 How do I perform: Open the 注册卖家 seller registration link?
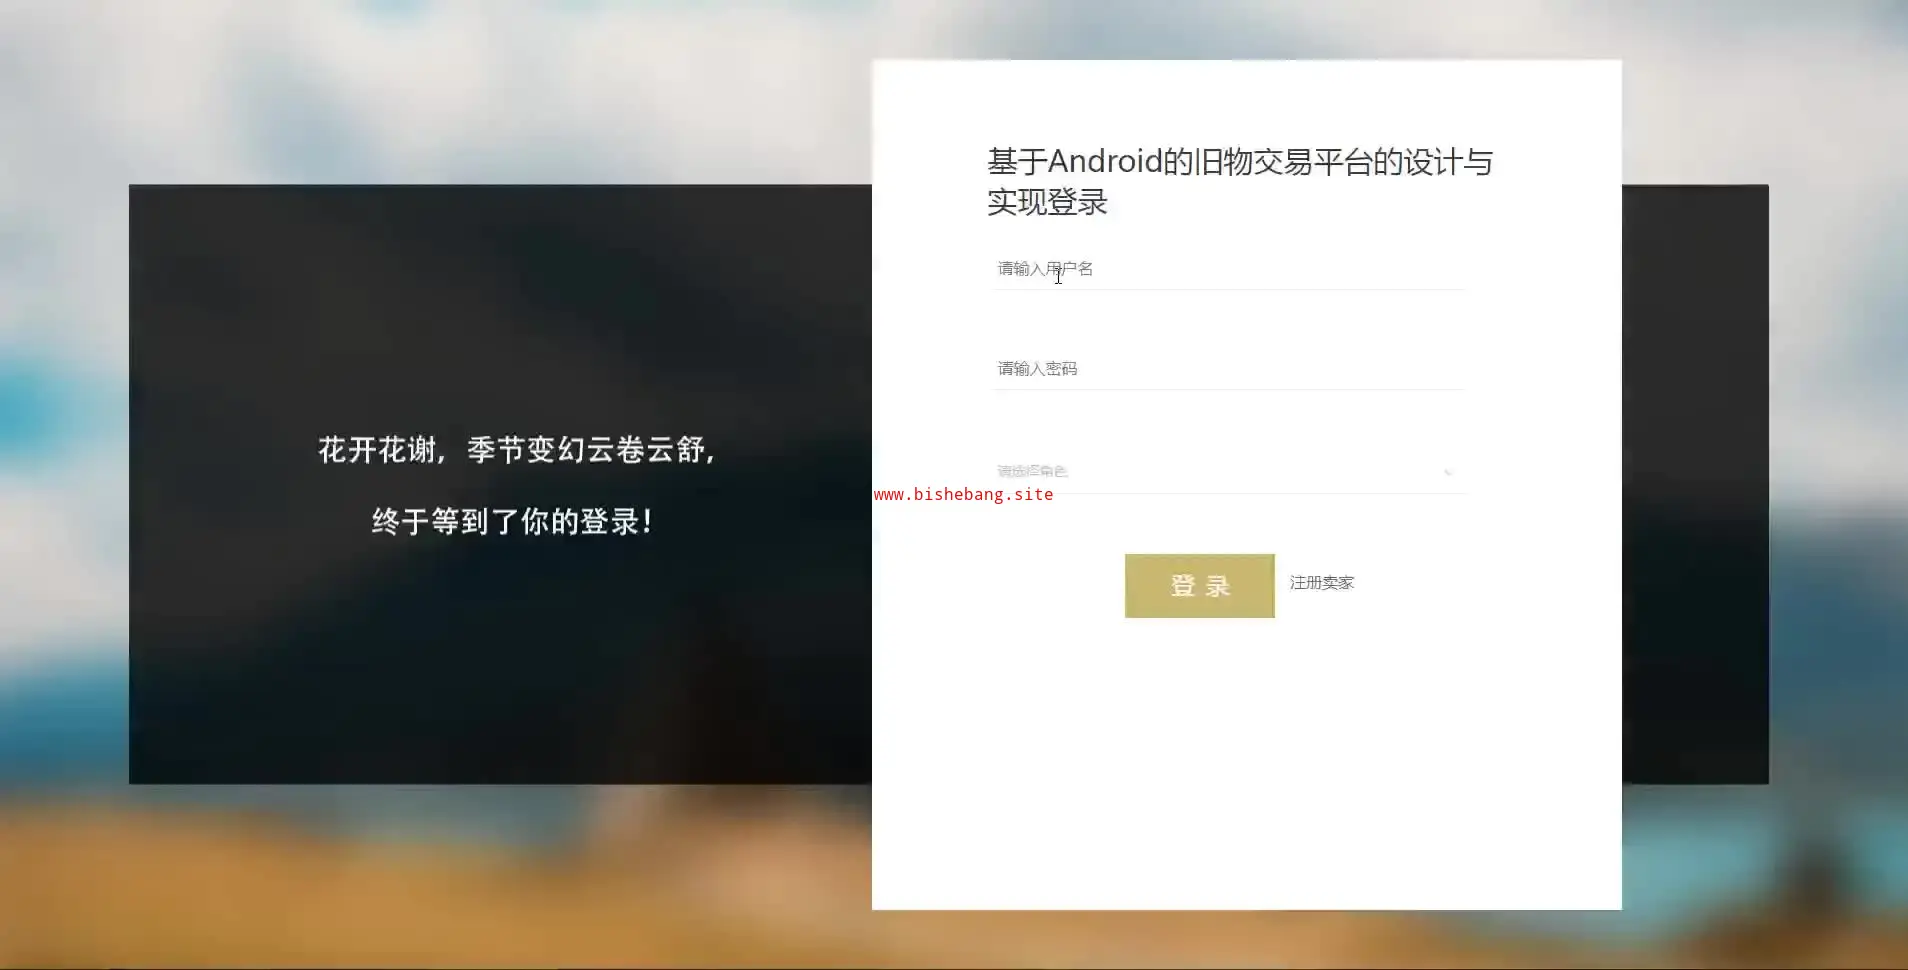1322,583
